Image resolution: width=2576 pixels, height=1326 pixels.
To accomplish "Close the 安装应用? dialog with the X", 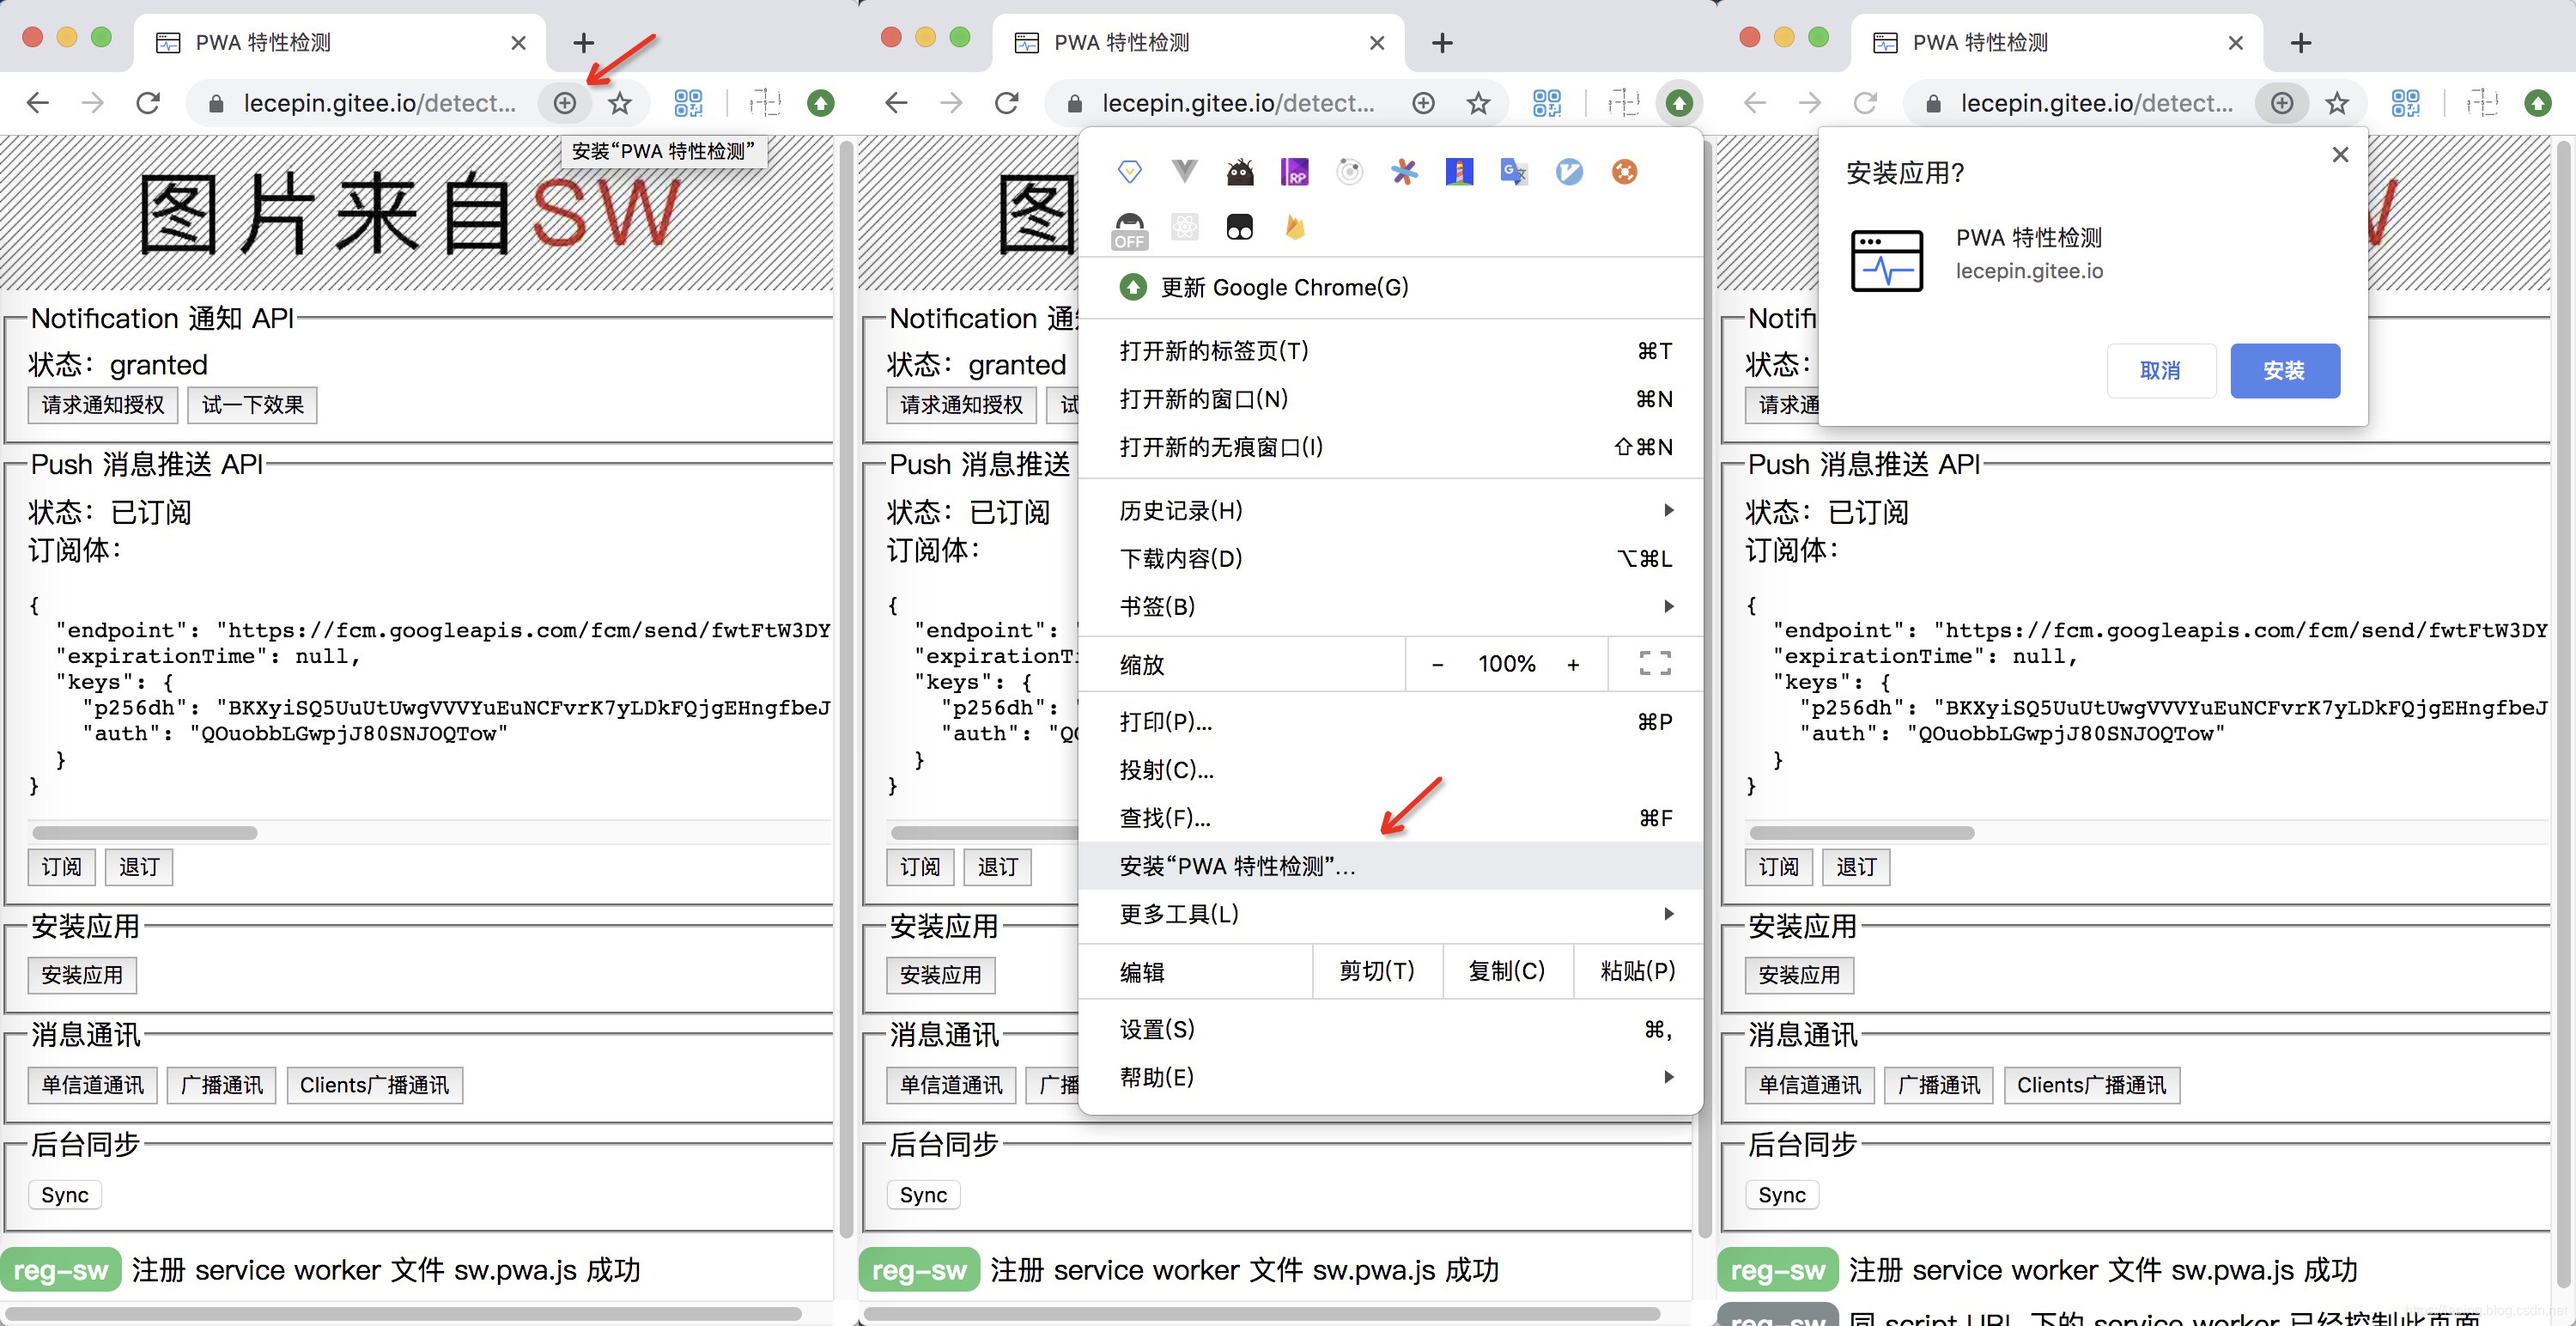I will pos(2340,155).
